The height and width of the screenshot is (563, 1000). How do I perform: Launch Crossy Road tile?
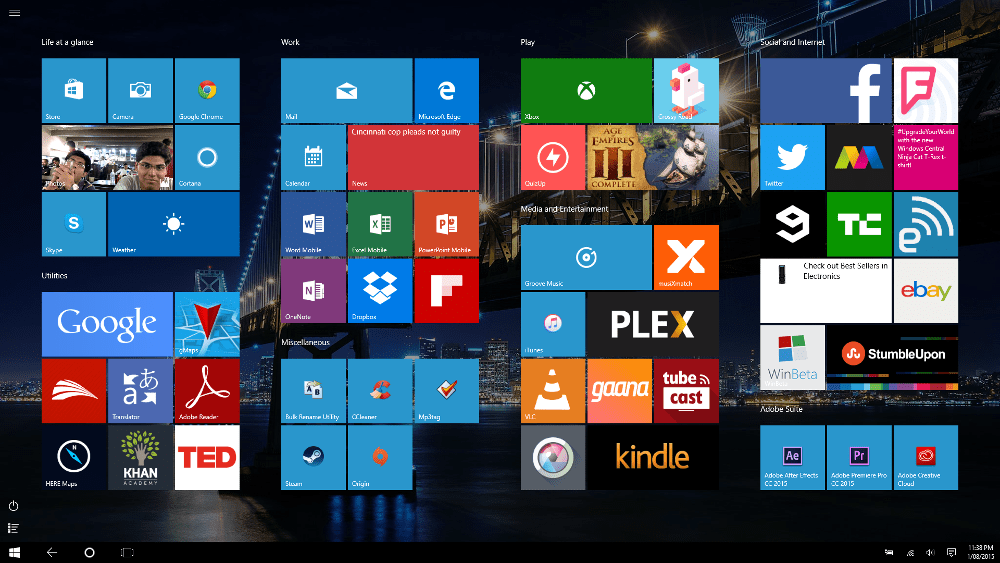[x=686, y=91]
